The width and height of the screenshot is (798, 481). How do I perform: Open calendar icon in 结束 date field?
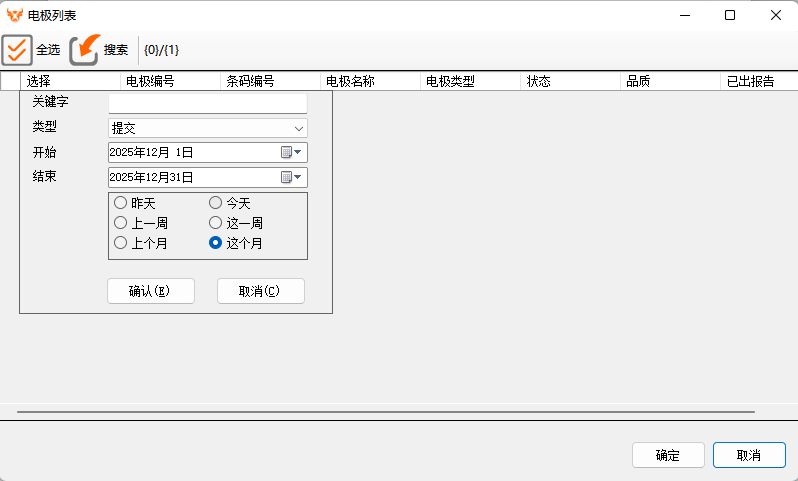coord(286,177)
